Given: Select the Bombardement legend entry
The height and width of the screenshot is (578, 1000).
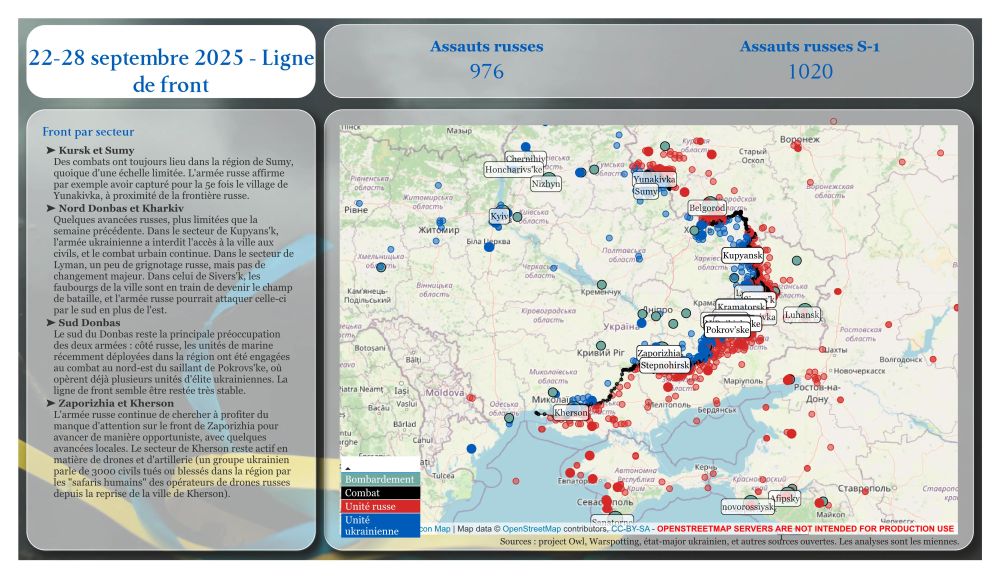Looking at the screenshot, I should pyautogui.click(x=380, y=479).
